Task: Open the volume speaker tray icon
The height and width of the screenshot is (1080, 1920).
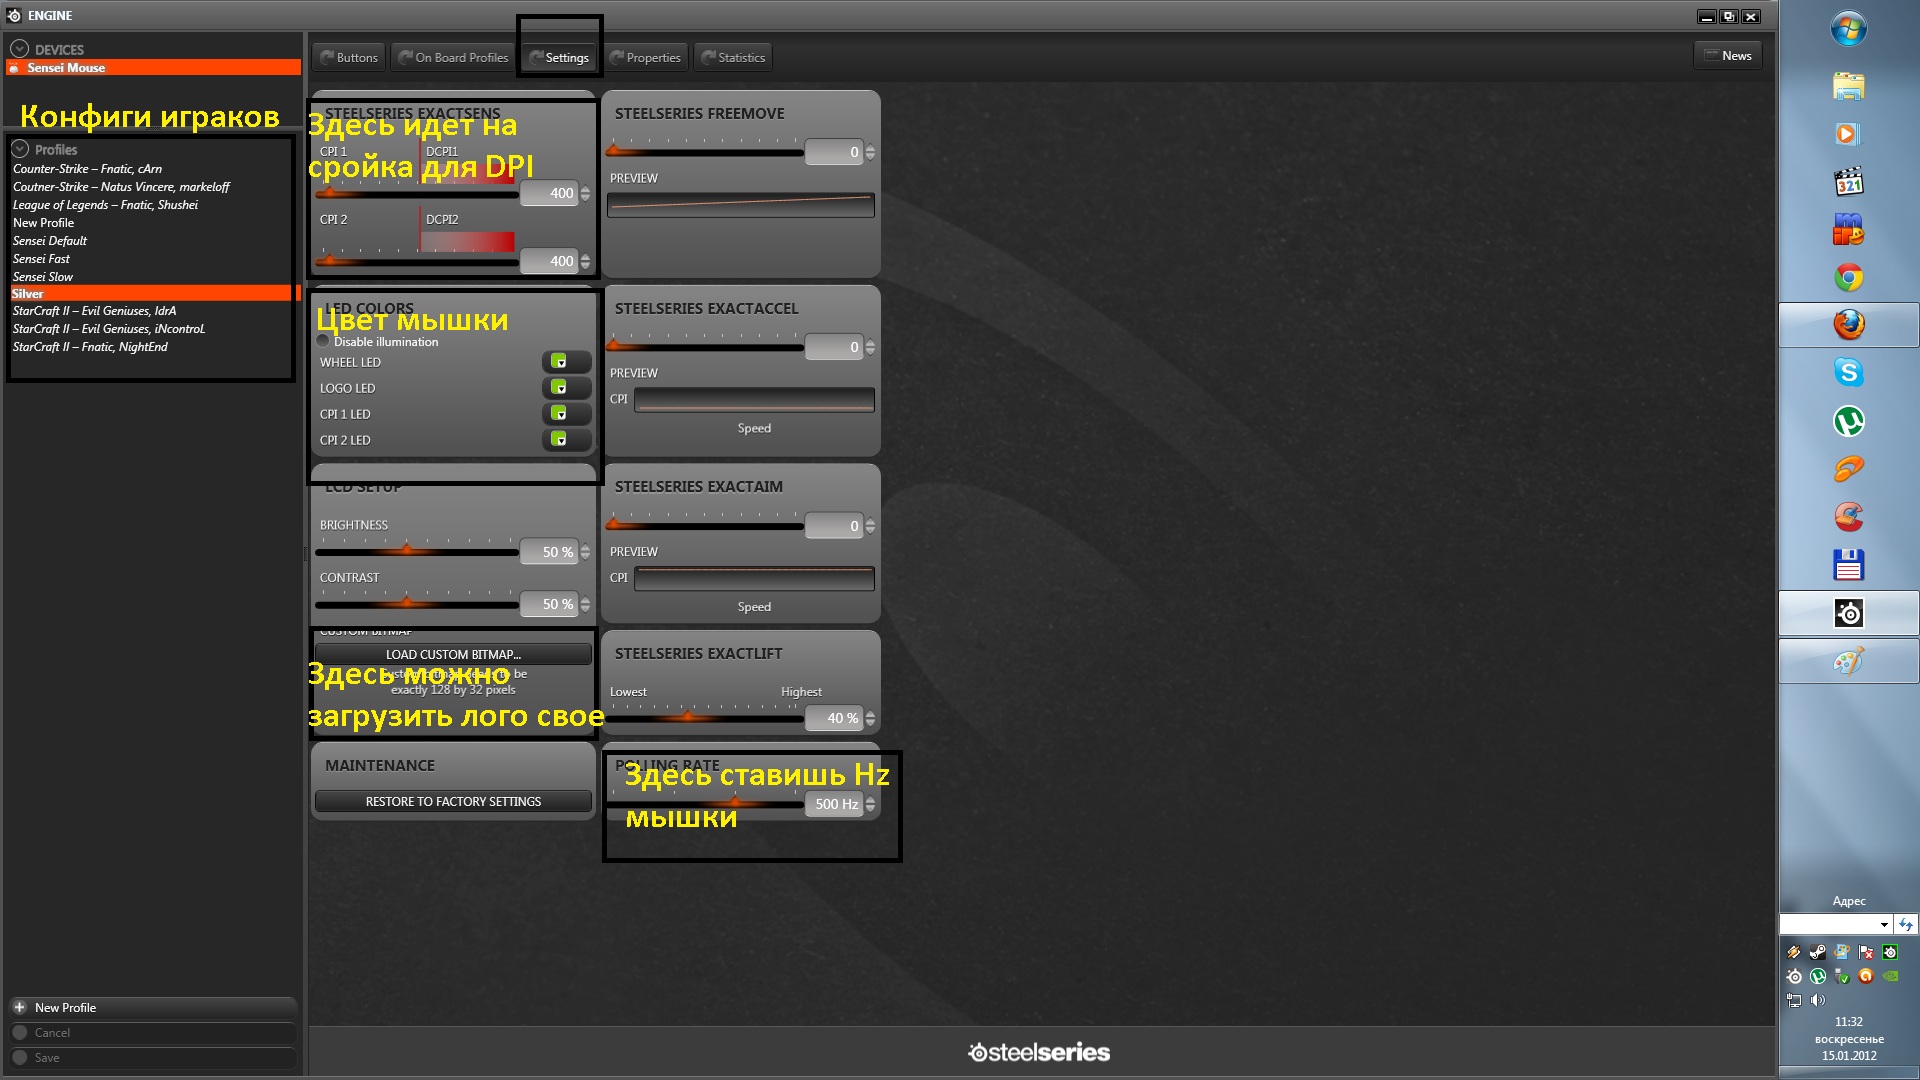Action: pos(1818,1000)
